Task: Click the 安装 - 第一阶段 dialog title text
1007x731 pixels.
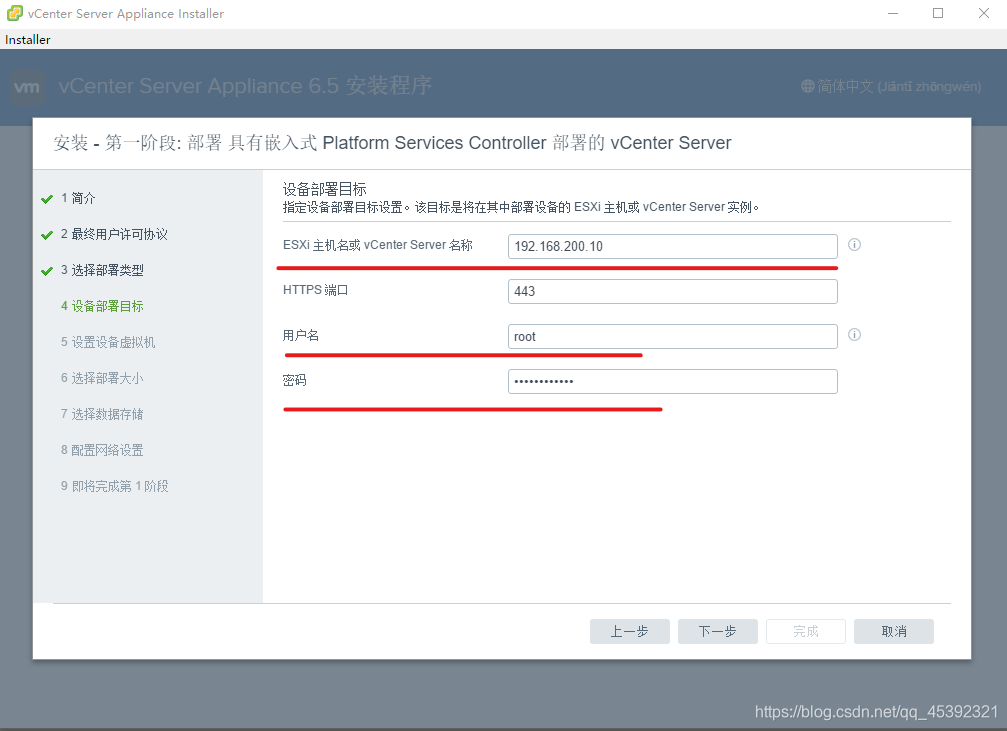Action: pos(392,143)
